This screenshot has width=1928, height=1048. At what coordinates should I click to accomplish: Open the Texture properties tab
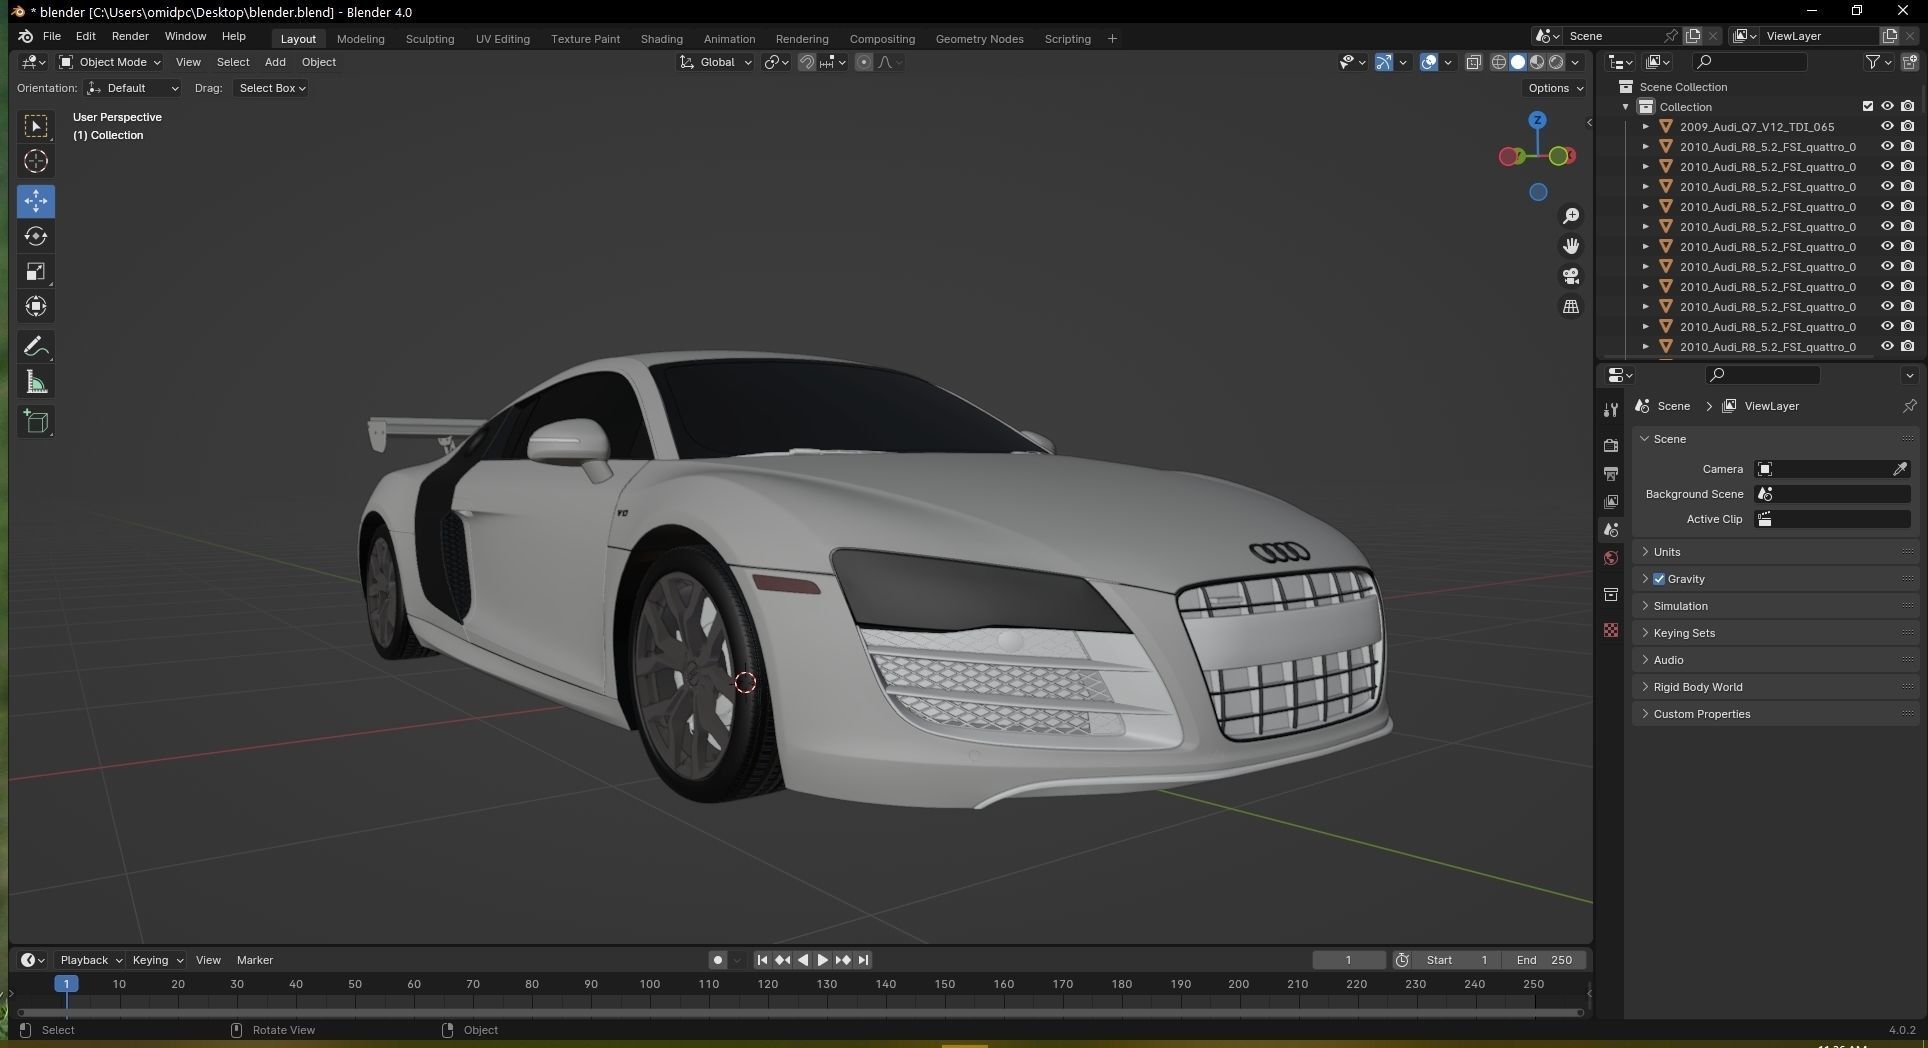pos(1611,630)
